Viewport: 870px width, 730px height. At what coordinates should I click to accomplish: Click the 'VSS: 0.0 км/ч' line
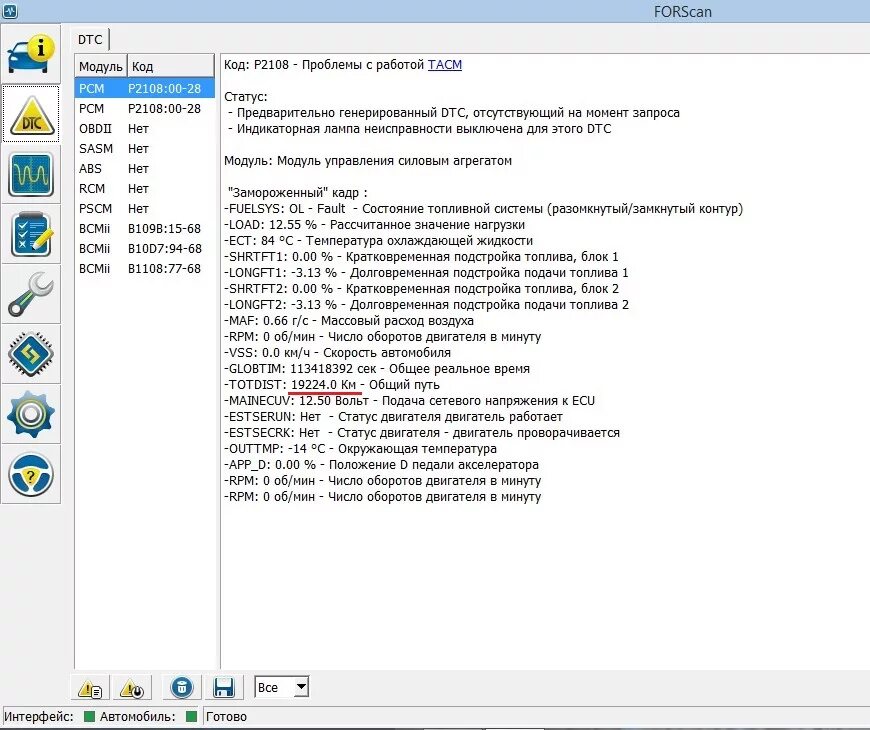[337, 352]
